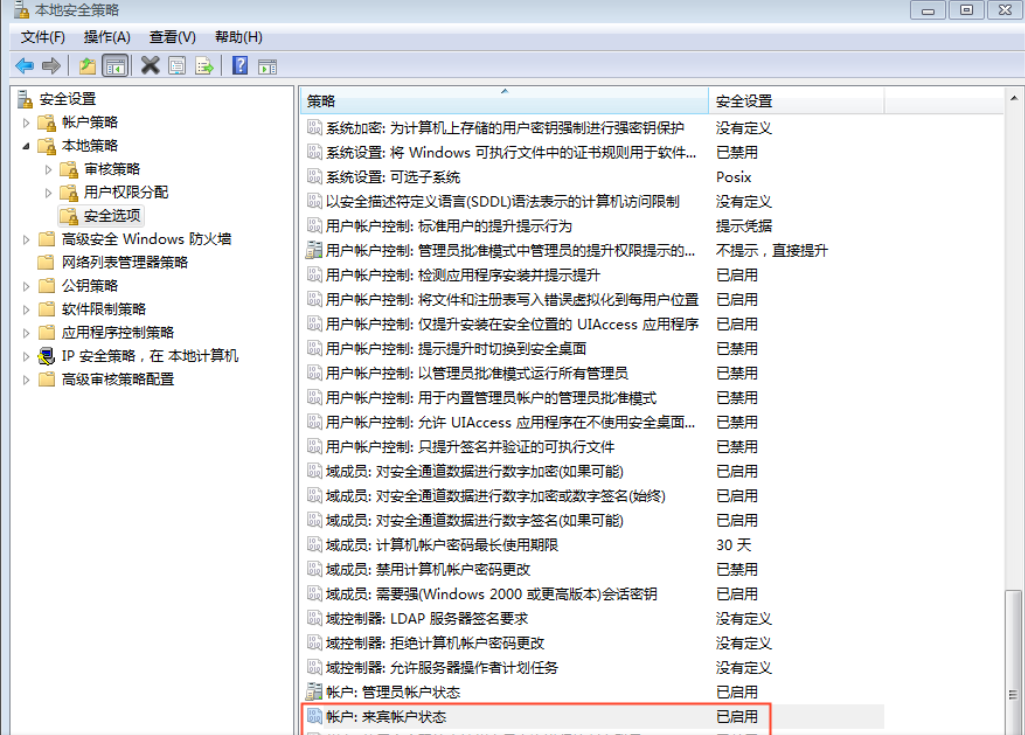1025x735 pixels.
Task: Open Help via question mark icon
Action: pos(240,65)
